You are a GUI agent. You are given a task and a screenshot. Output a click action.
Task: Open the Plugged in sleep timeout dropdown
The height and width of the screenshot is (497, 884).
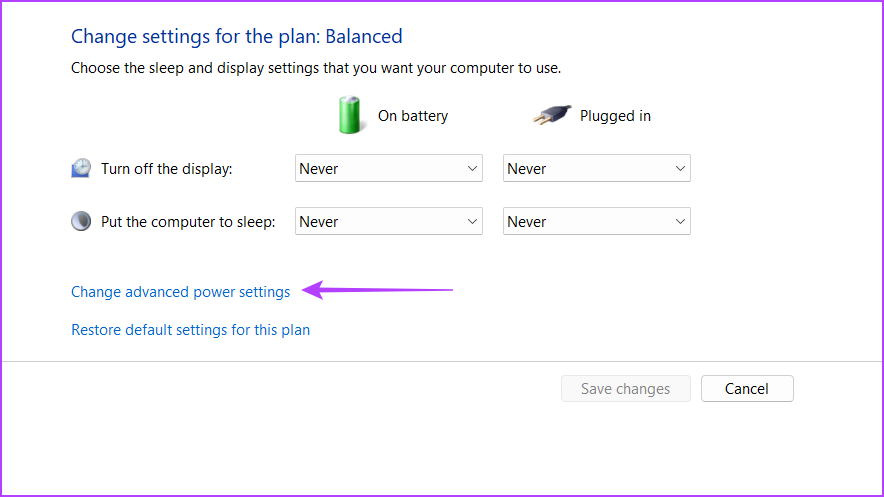point(596,221)
